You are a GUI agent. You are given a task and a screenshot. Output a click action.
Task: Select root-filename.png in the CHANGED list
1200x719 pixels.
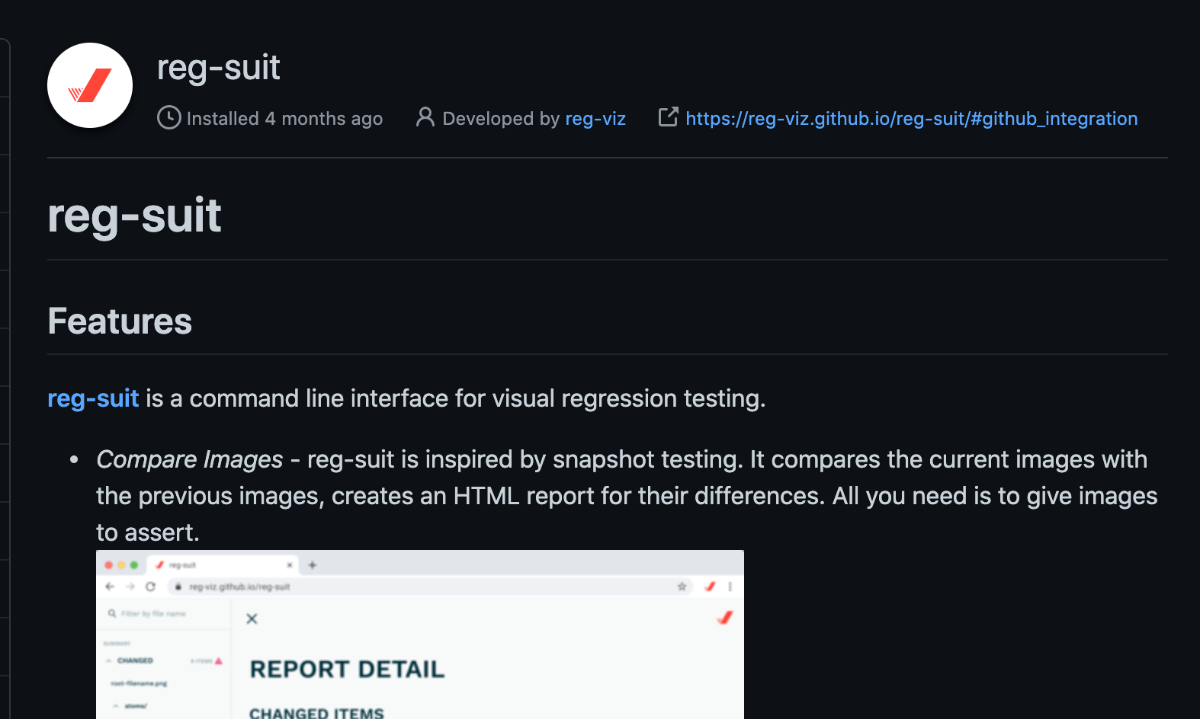139,683
